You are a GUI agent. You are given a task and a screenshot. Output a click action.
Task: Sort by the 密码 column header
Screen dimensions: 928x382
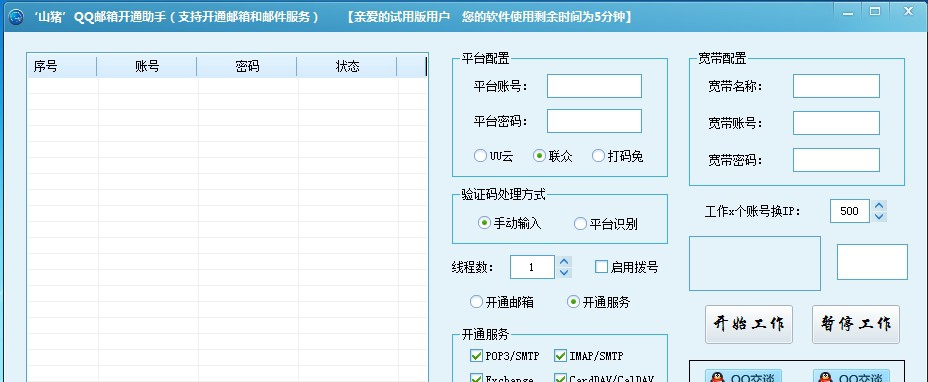[x=247, y=66]
